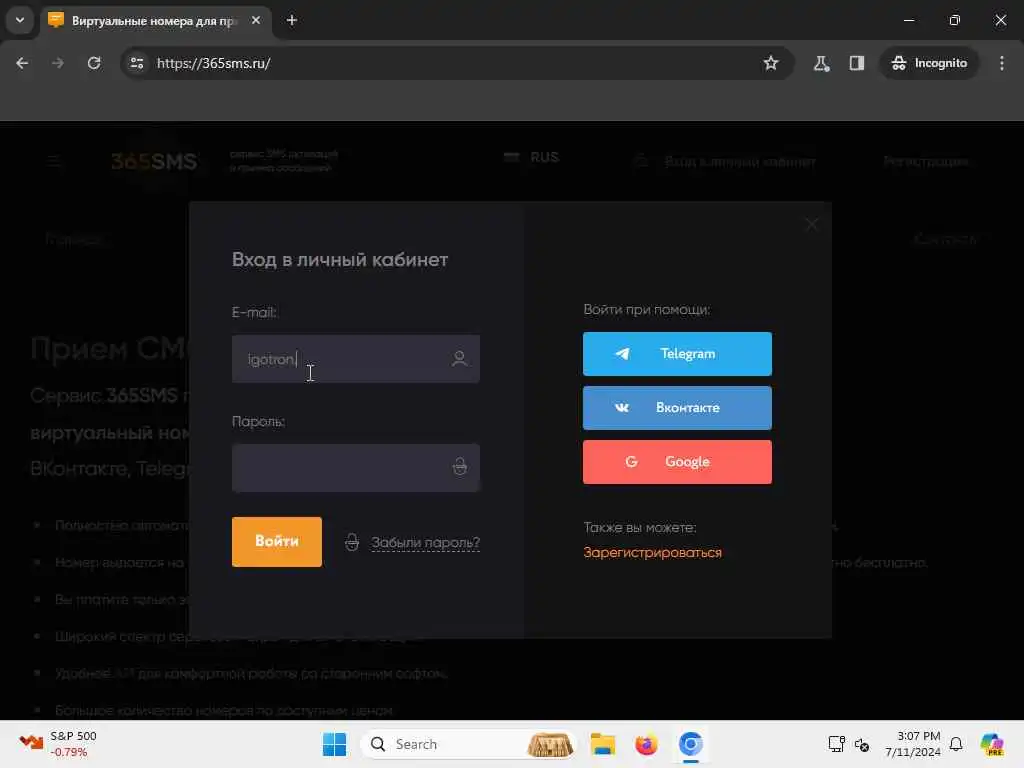Screen dimensions: 1024x768
Task: Click lock icon beside Забыли пароль
Action: point(352,542)
